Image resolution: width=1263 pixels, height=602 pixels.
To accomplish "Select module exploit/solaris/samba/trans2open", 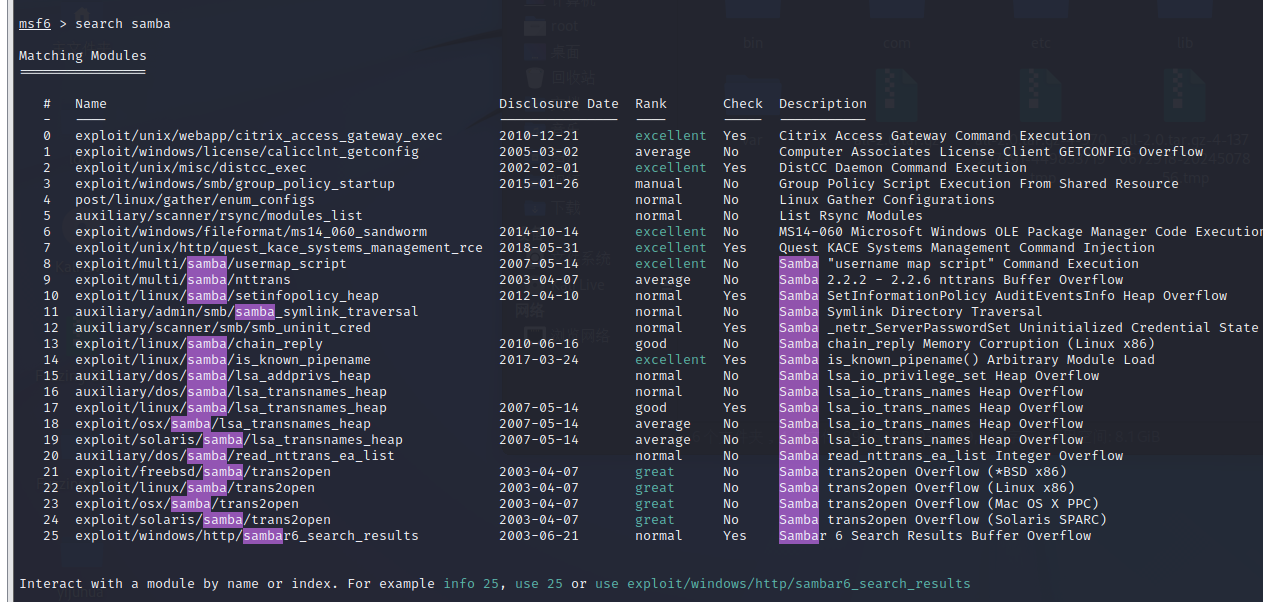I will 203,519.
